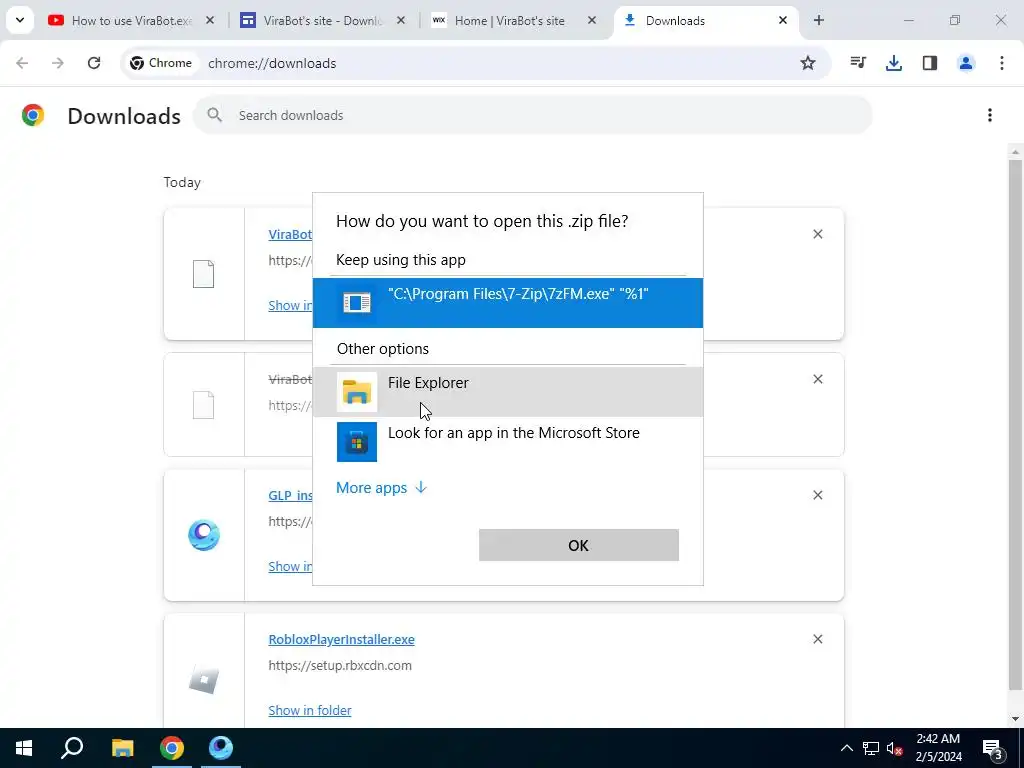
Task: Expand the More apps list
Action: [381, 488]
